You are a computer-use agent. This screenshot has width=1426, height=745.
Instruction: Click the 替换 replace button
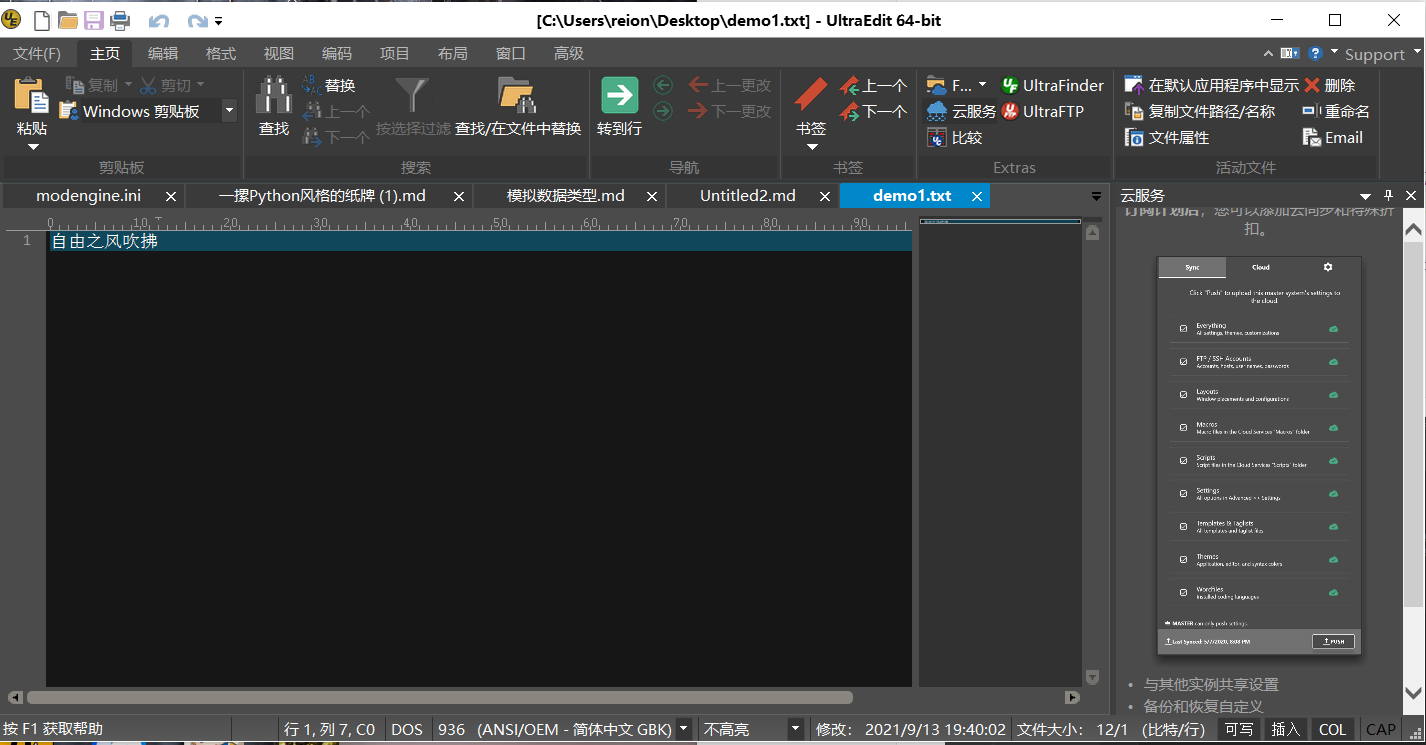[329, 85]
